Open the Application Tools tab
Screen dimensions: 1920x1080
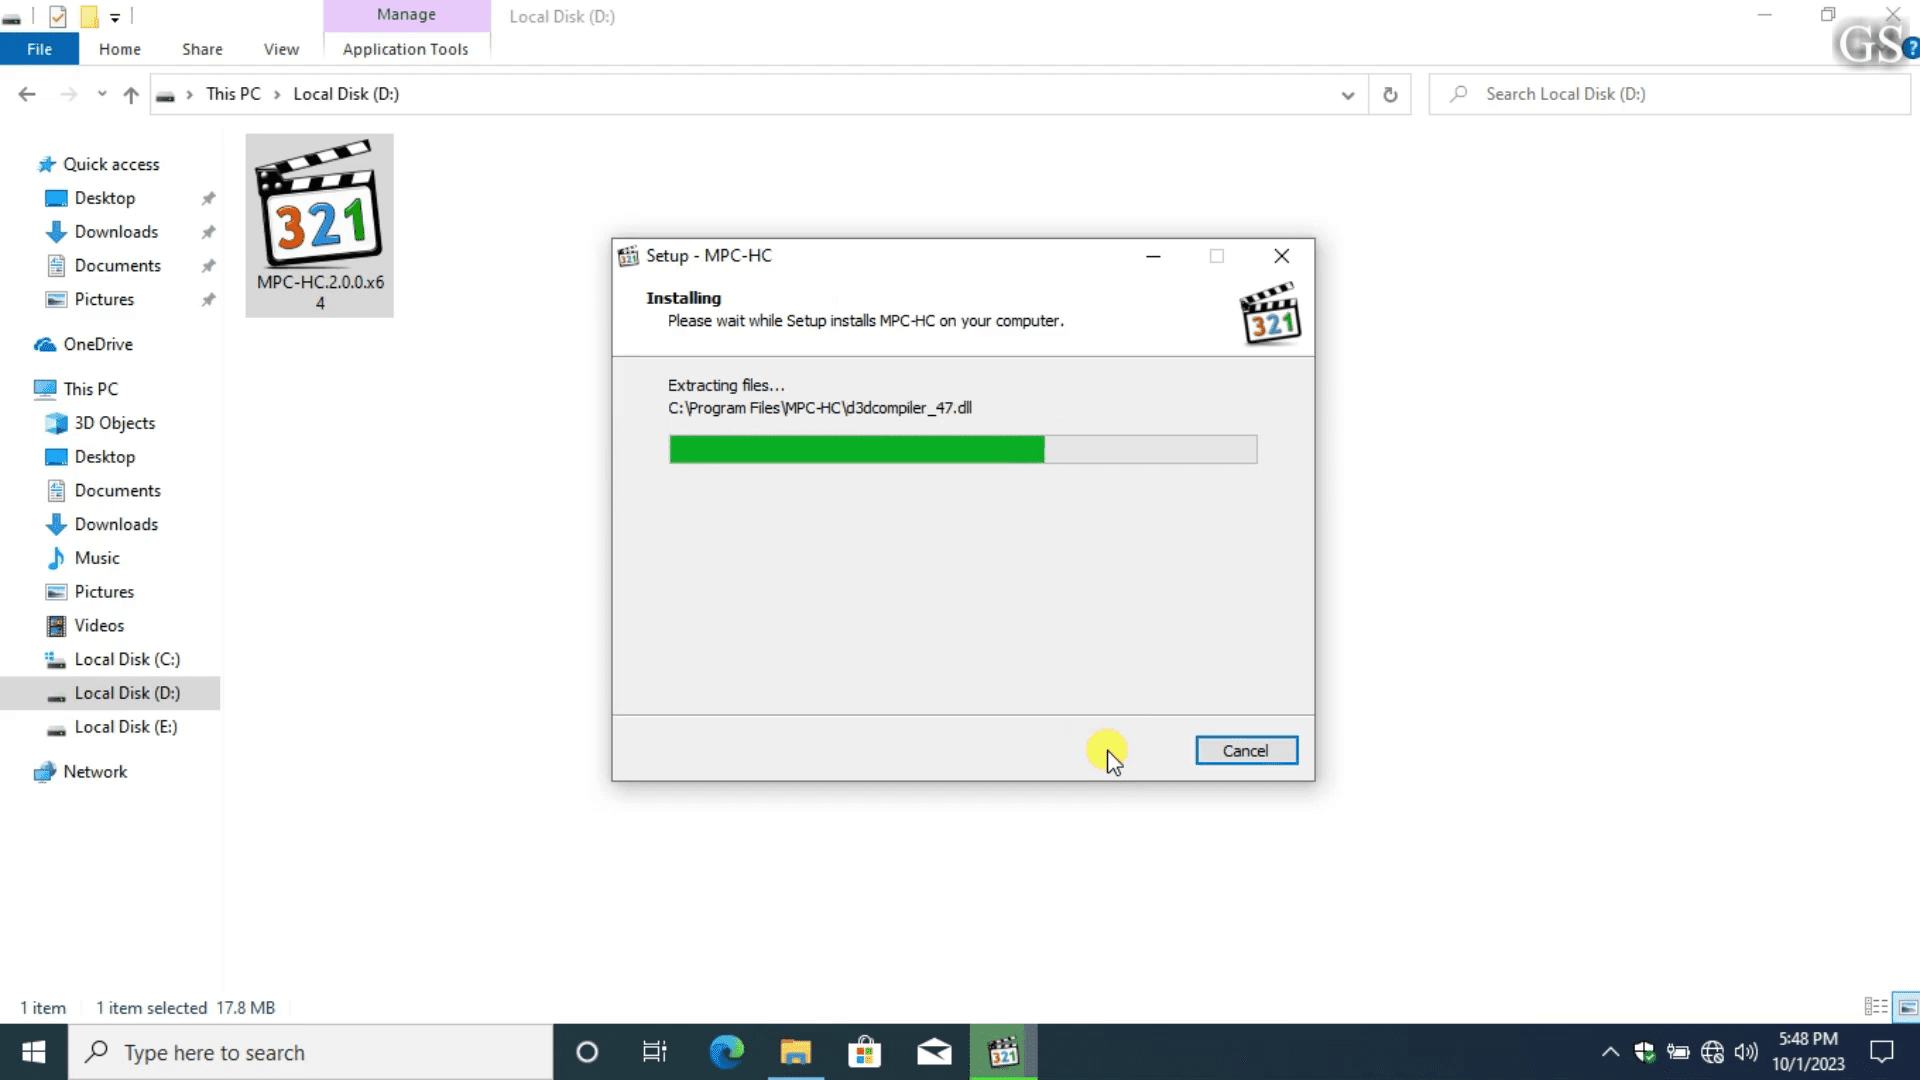pyautogui.click(x=405, y=49)
